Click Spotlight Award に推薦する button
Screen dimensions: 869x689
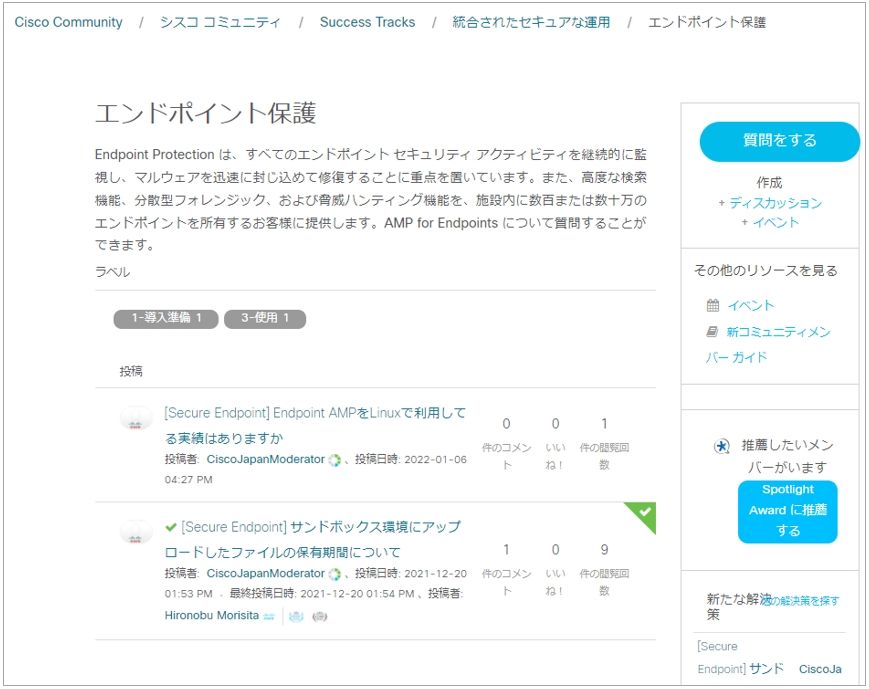tap(788, 511)
